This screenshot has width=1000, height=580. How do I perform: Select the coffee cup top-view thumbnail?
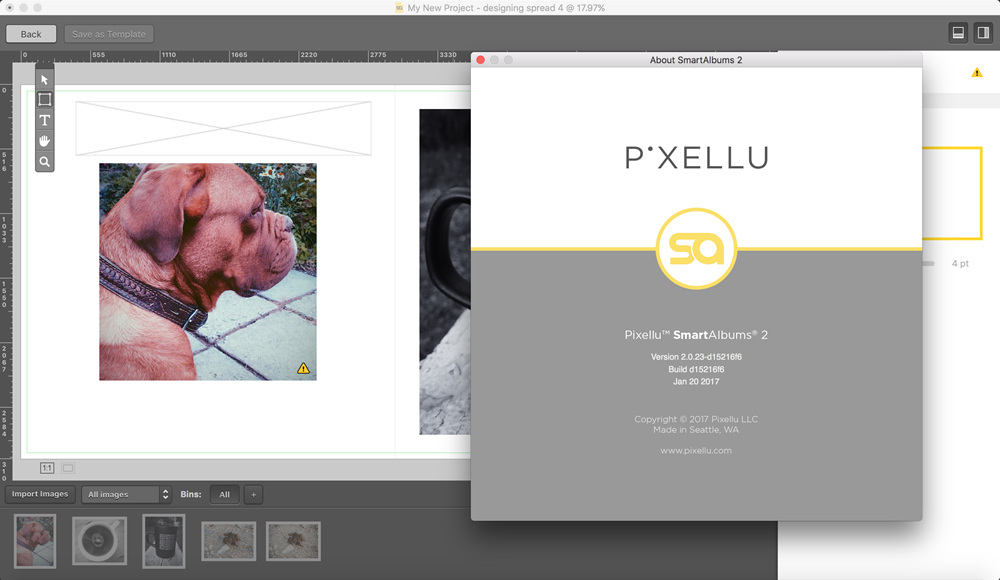pyautogui.click(x=99, y=541)
